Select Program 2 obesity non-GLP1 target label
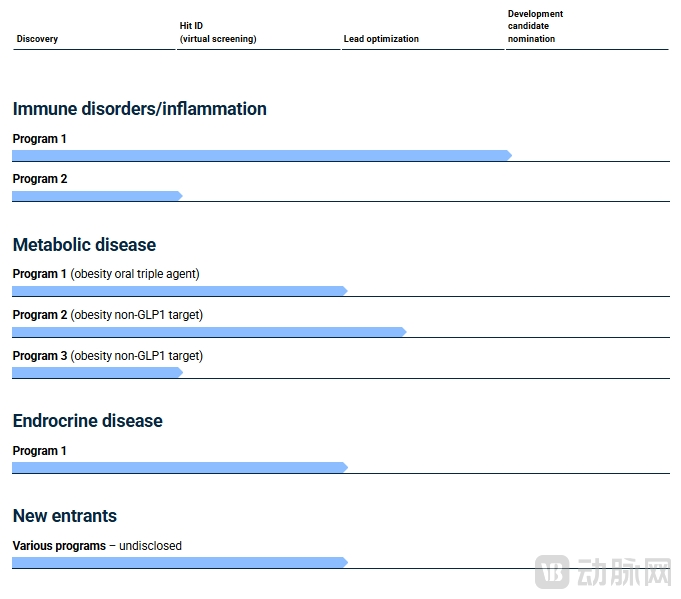This screenshot has width=681, height=599. click(108, 315)
